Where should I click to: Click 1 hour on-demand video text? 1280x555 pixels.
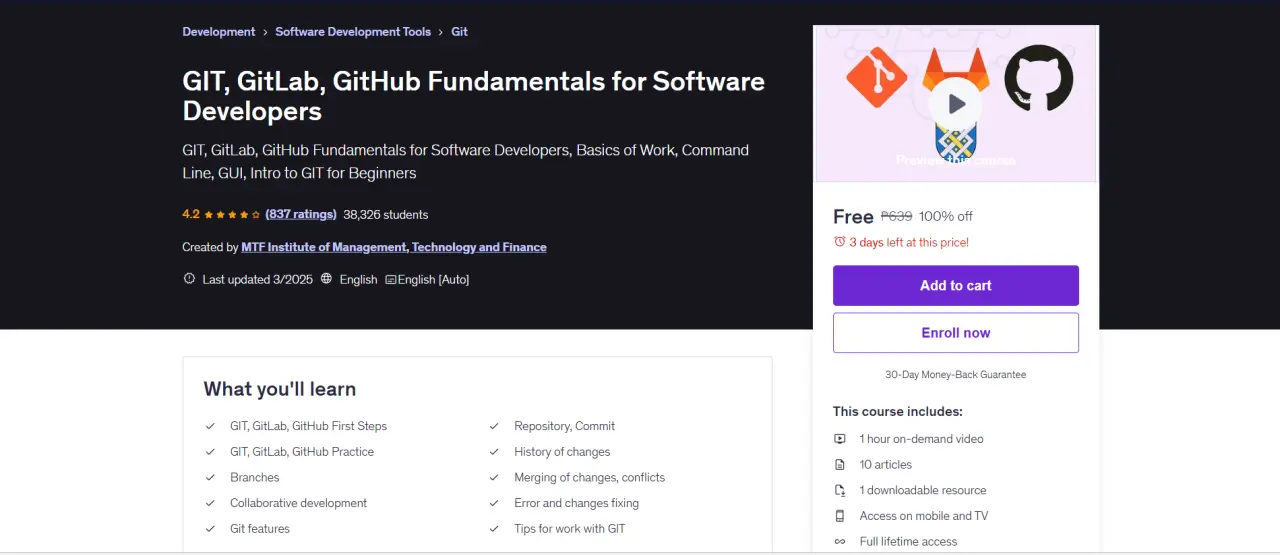point(921,439)
